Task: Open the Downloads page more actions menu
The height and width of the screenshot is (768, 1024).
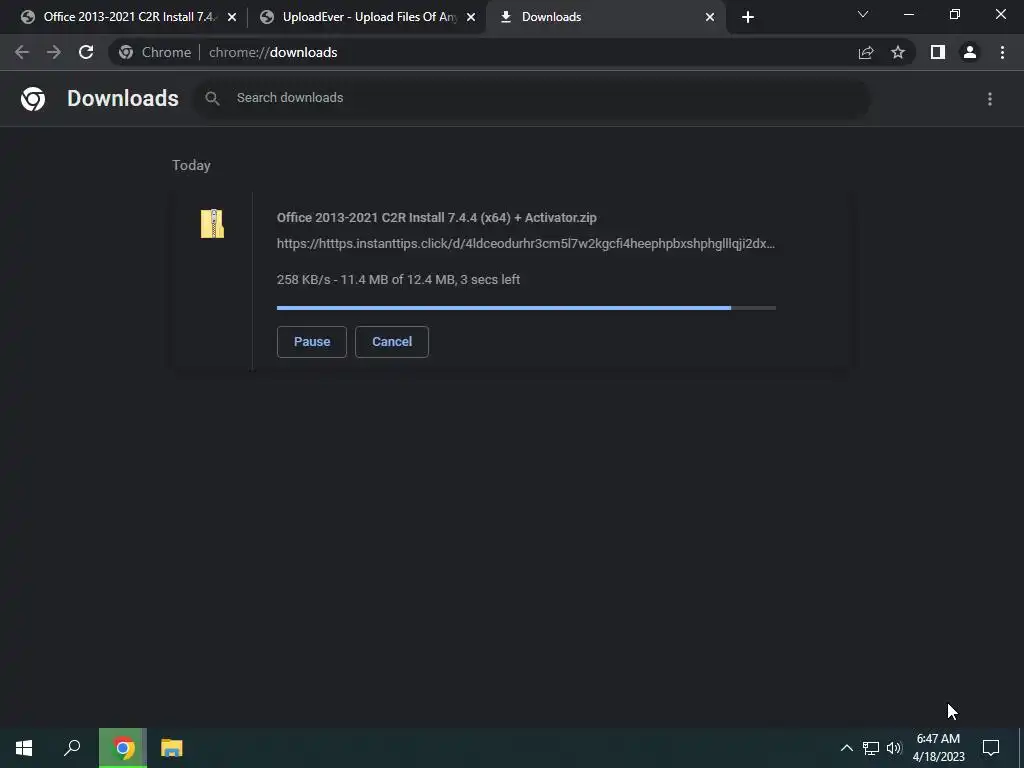Action: [990, 99]
